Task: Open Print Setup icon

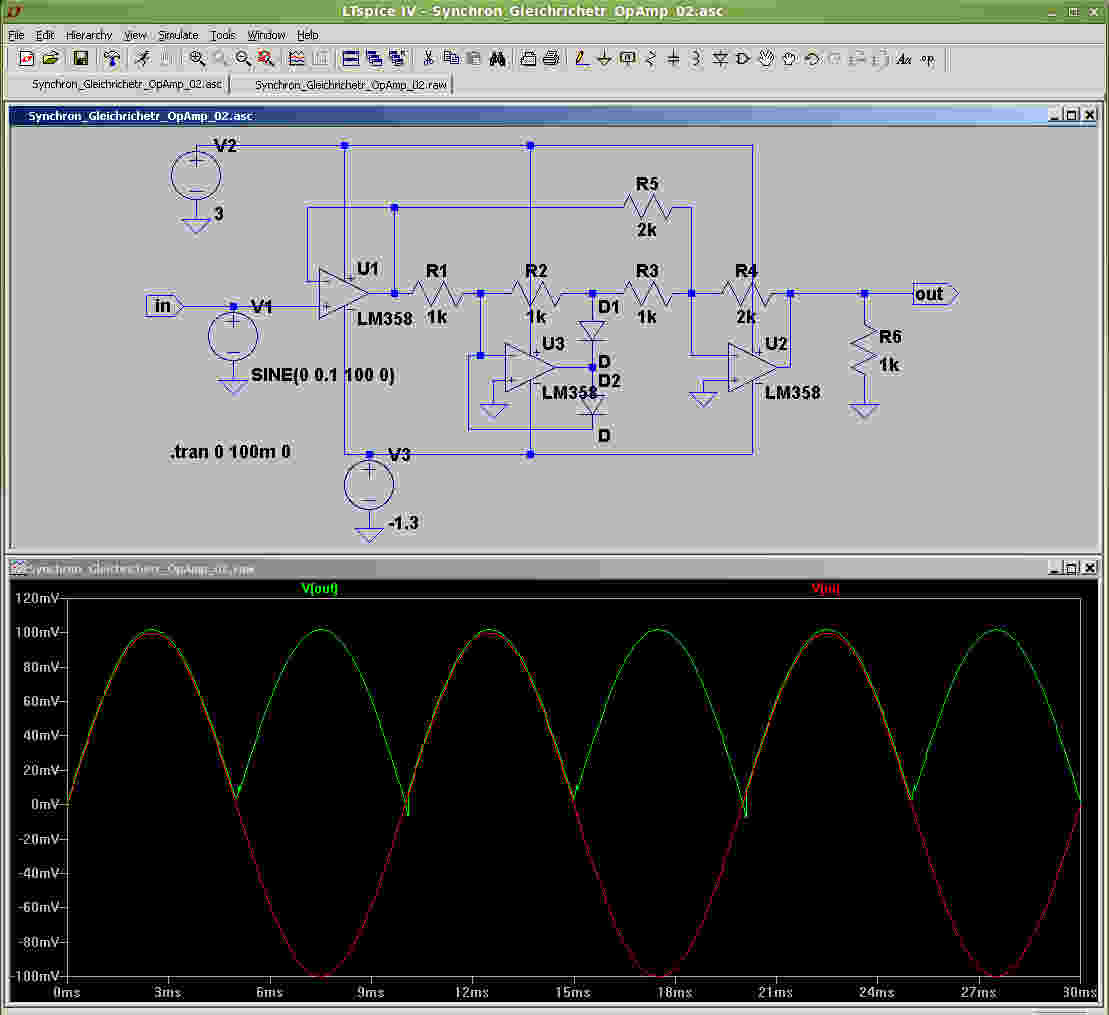Action: (x=528, y=59)
